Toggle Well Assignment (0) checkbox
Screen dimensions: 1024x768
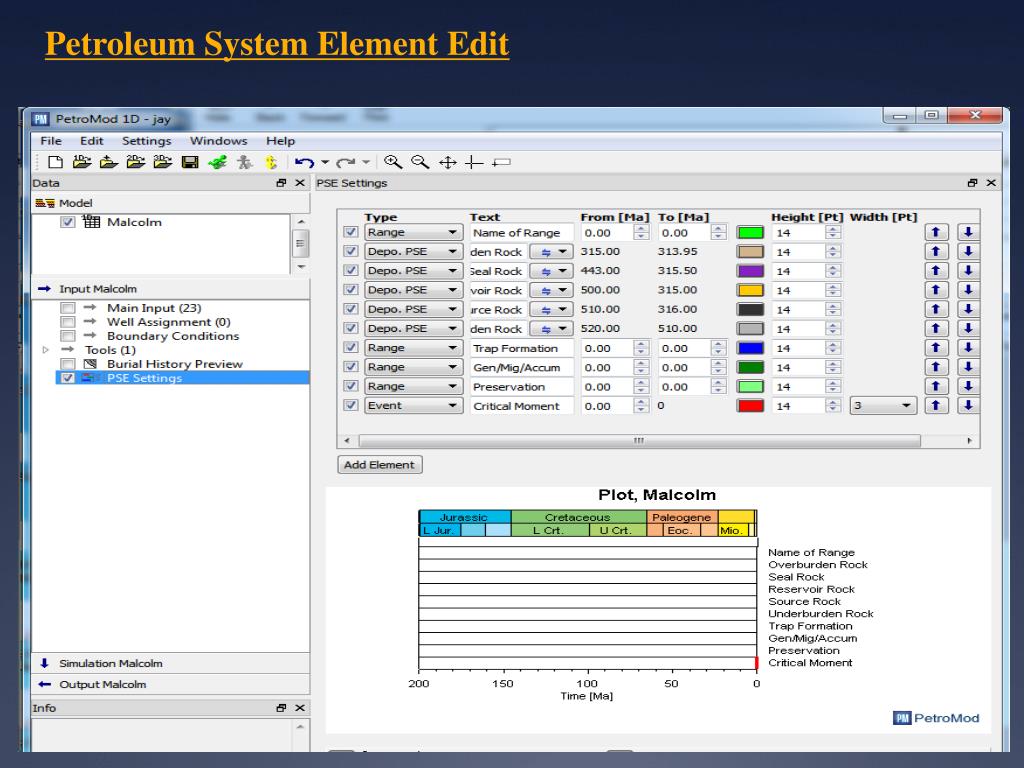point(67,322)
